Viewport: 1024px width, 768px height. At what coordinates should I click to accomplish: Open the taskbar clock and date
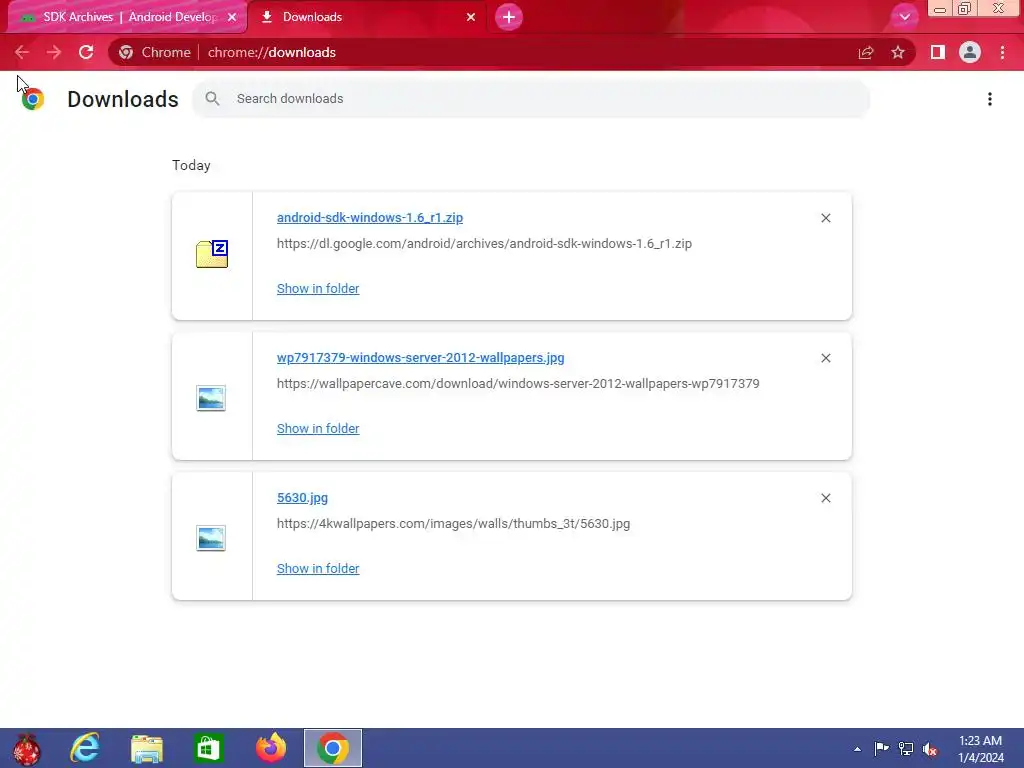[980, 749]
